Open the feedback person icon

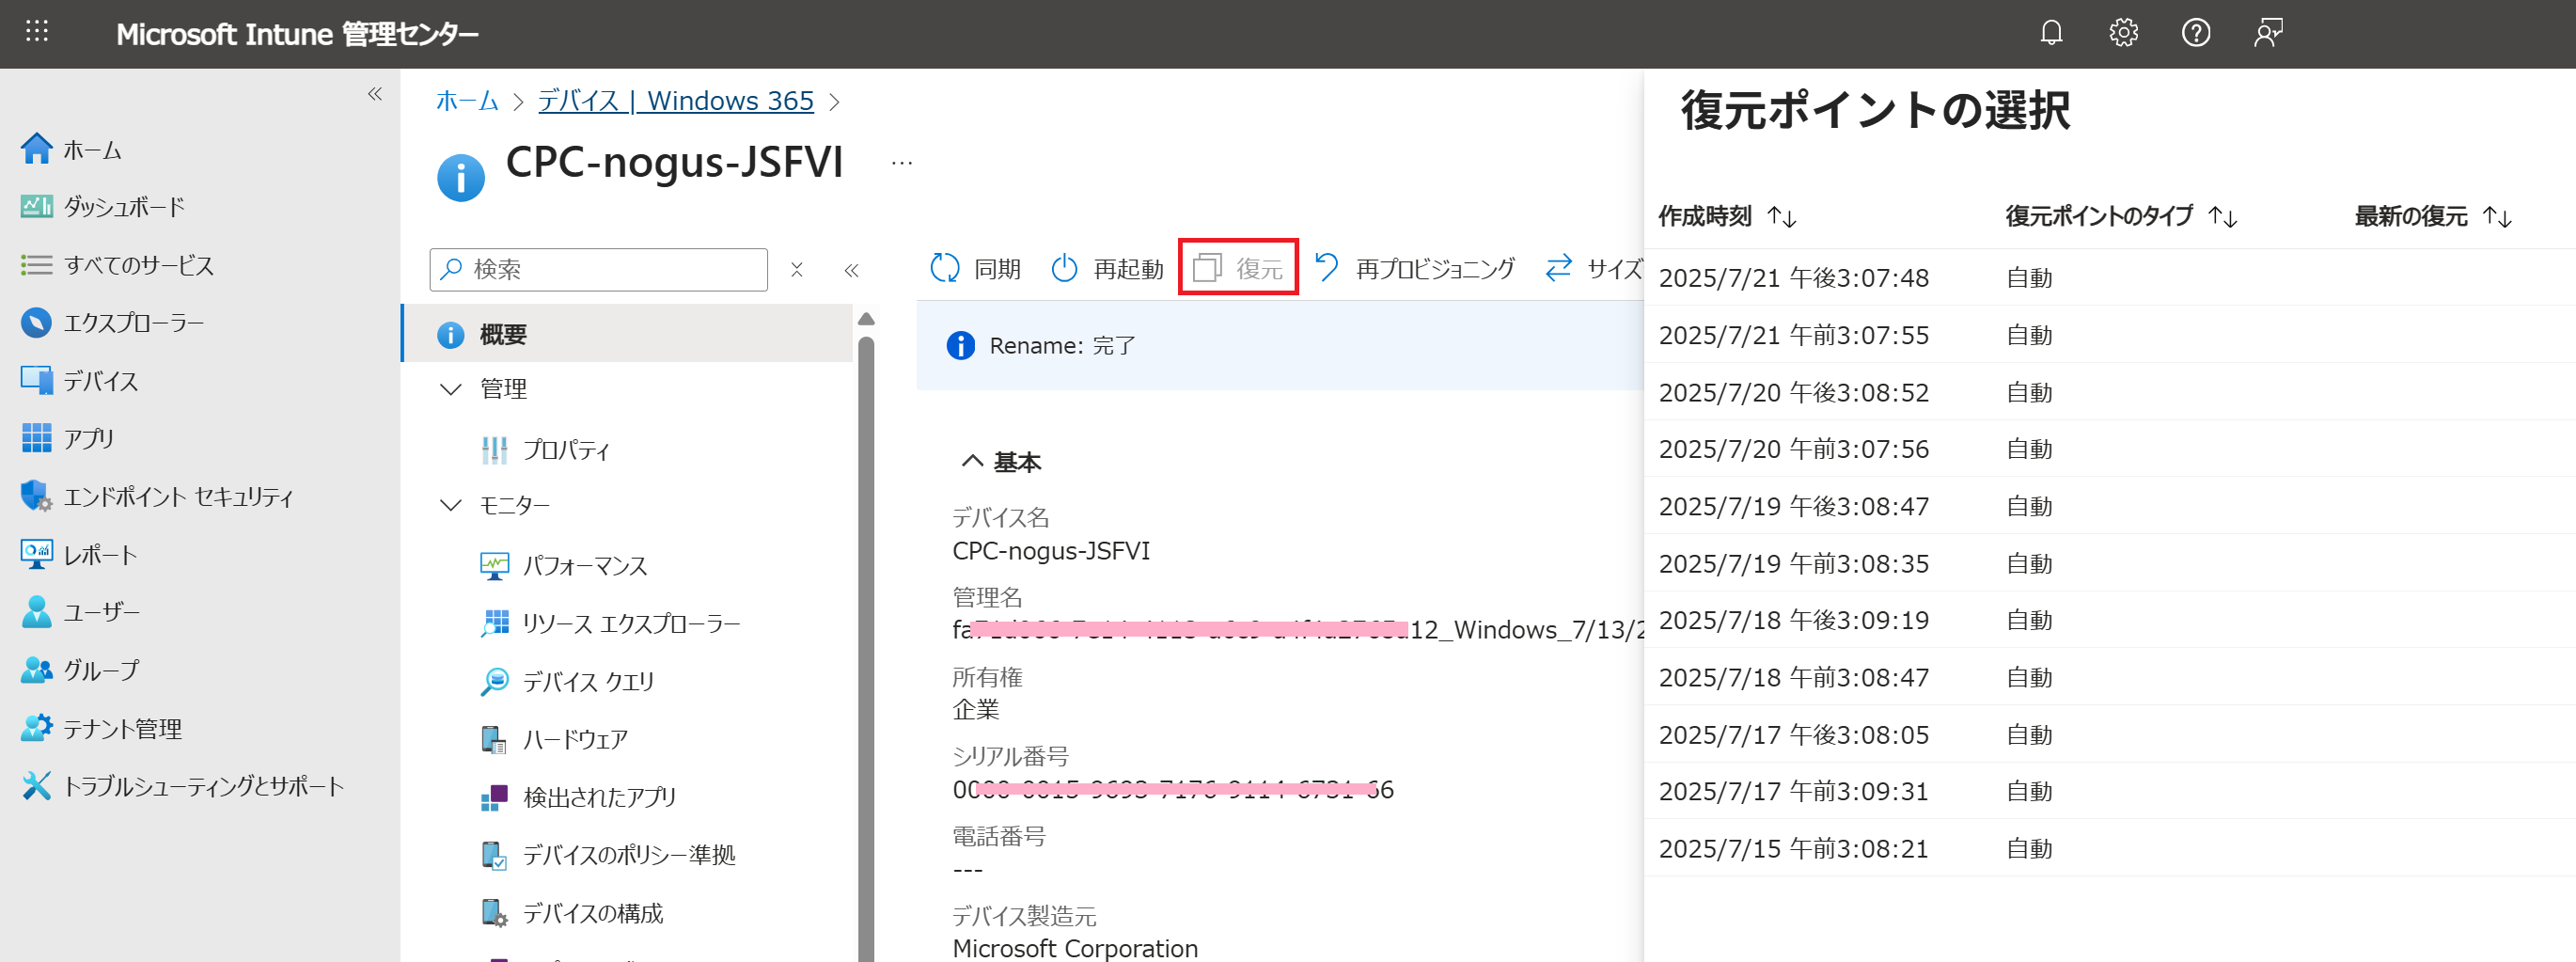pos(2268,33)
